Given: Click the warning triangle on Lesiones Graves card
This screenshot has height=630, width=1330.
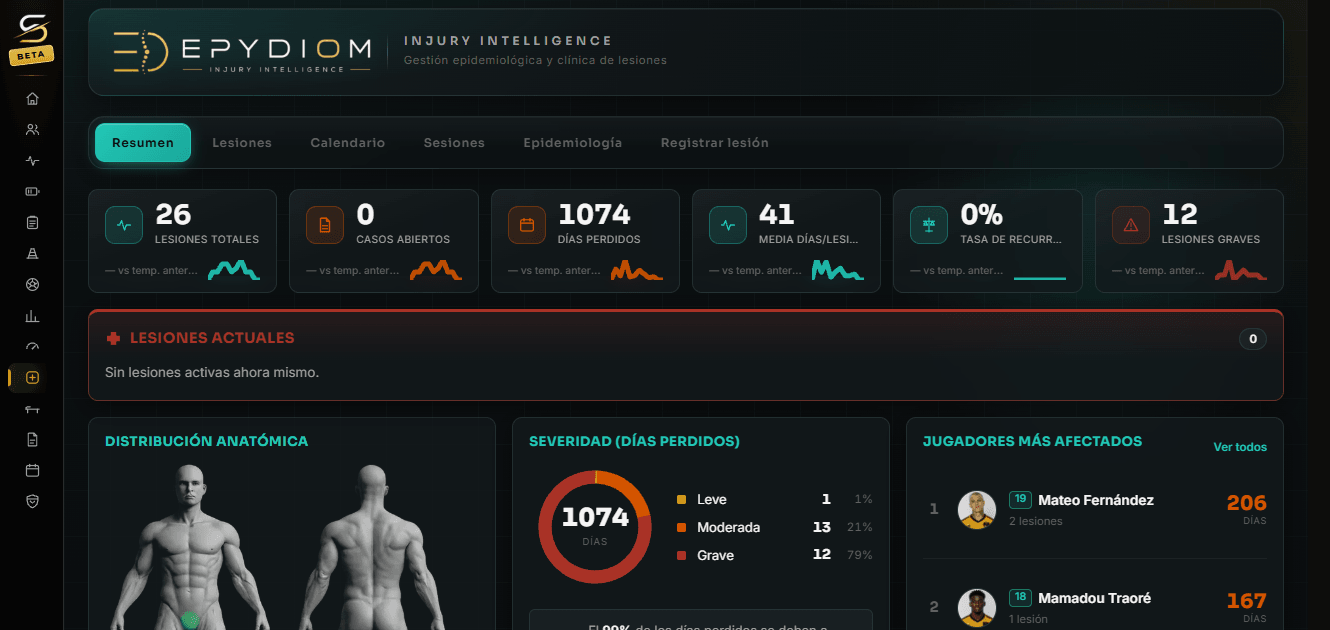Looking at the screenshot, I should click(x=1131, y=225).
